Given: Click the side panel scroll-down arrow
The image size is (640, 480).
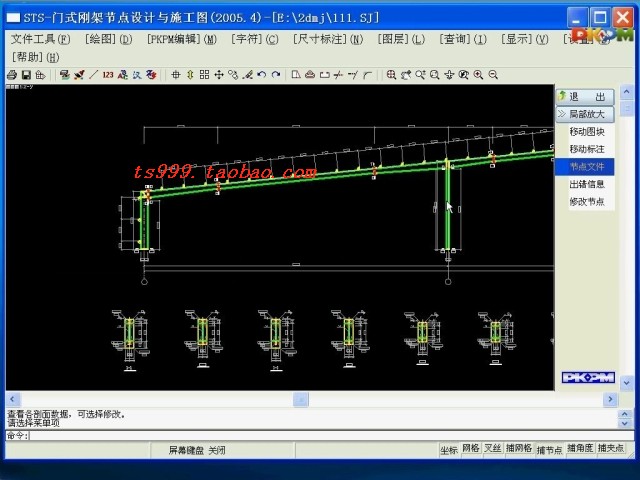Looking at the screenshot, I should click(x=627, y=383).
